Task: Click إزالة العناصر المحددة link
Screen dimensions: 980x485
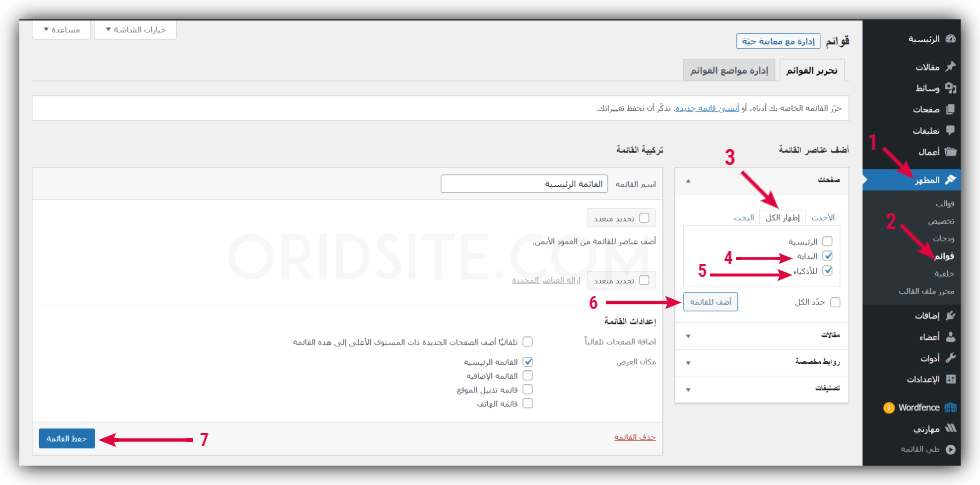Action: click(x=544, y=281)
